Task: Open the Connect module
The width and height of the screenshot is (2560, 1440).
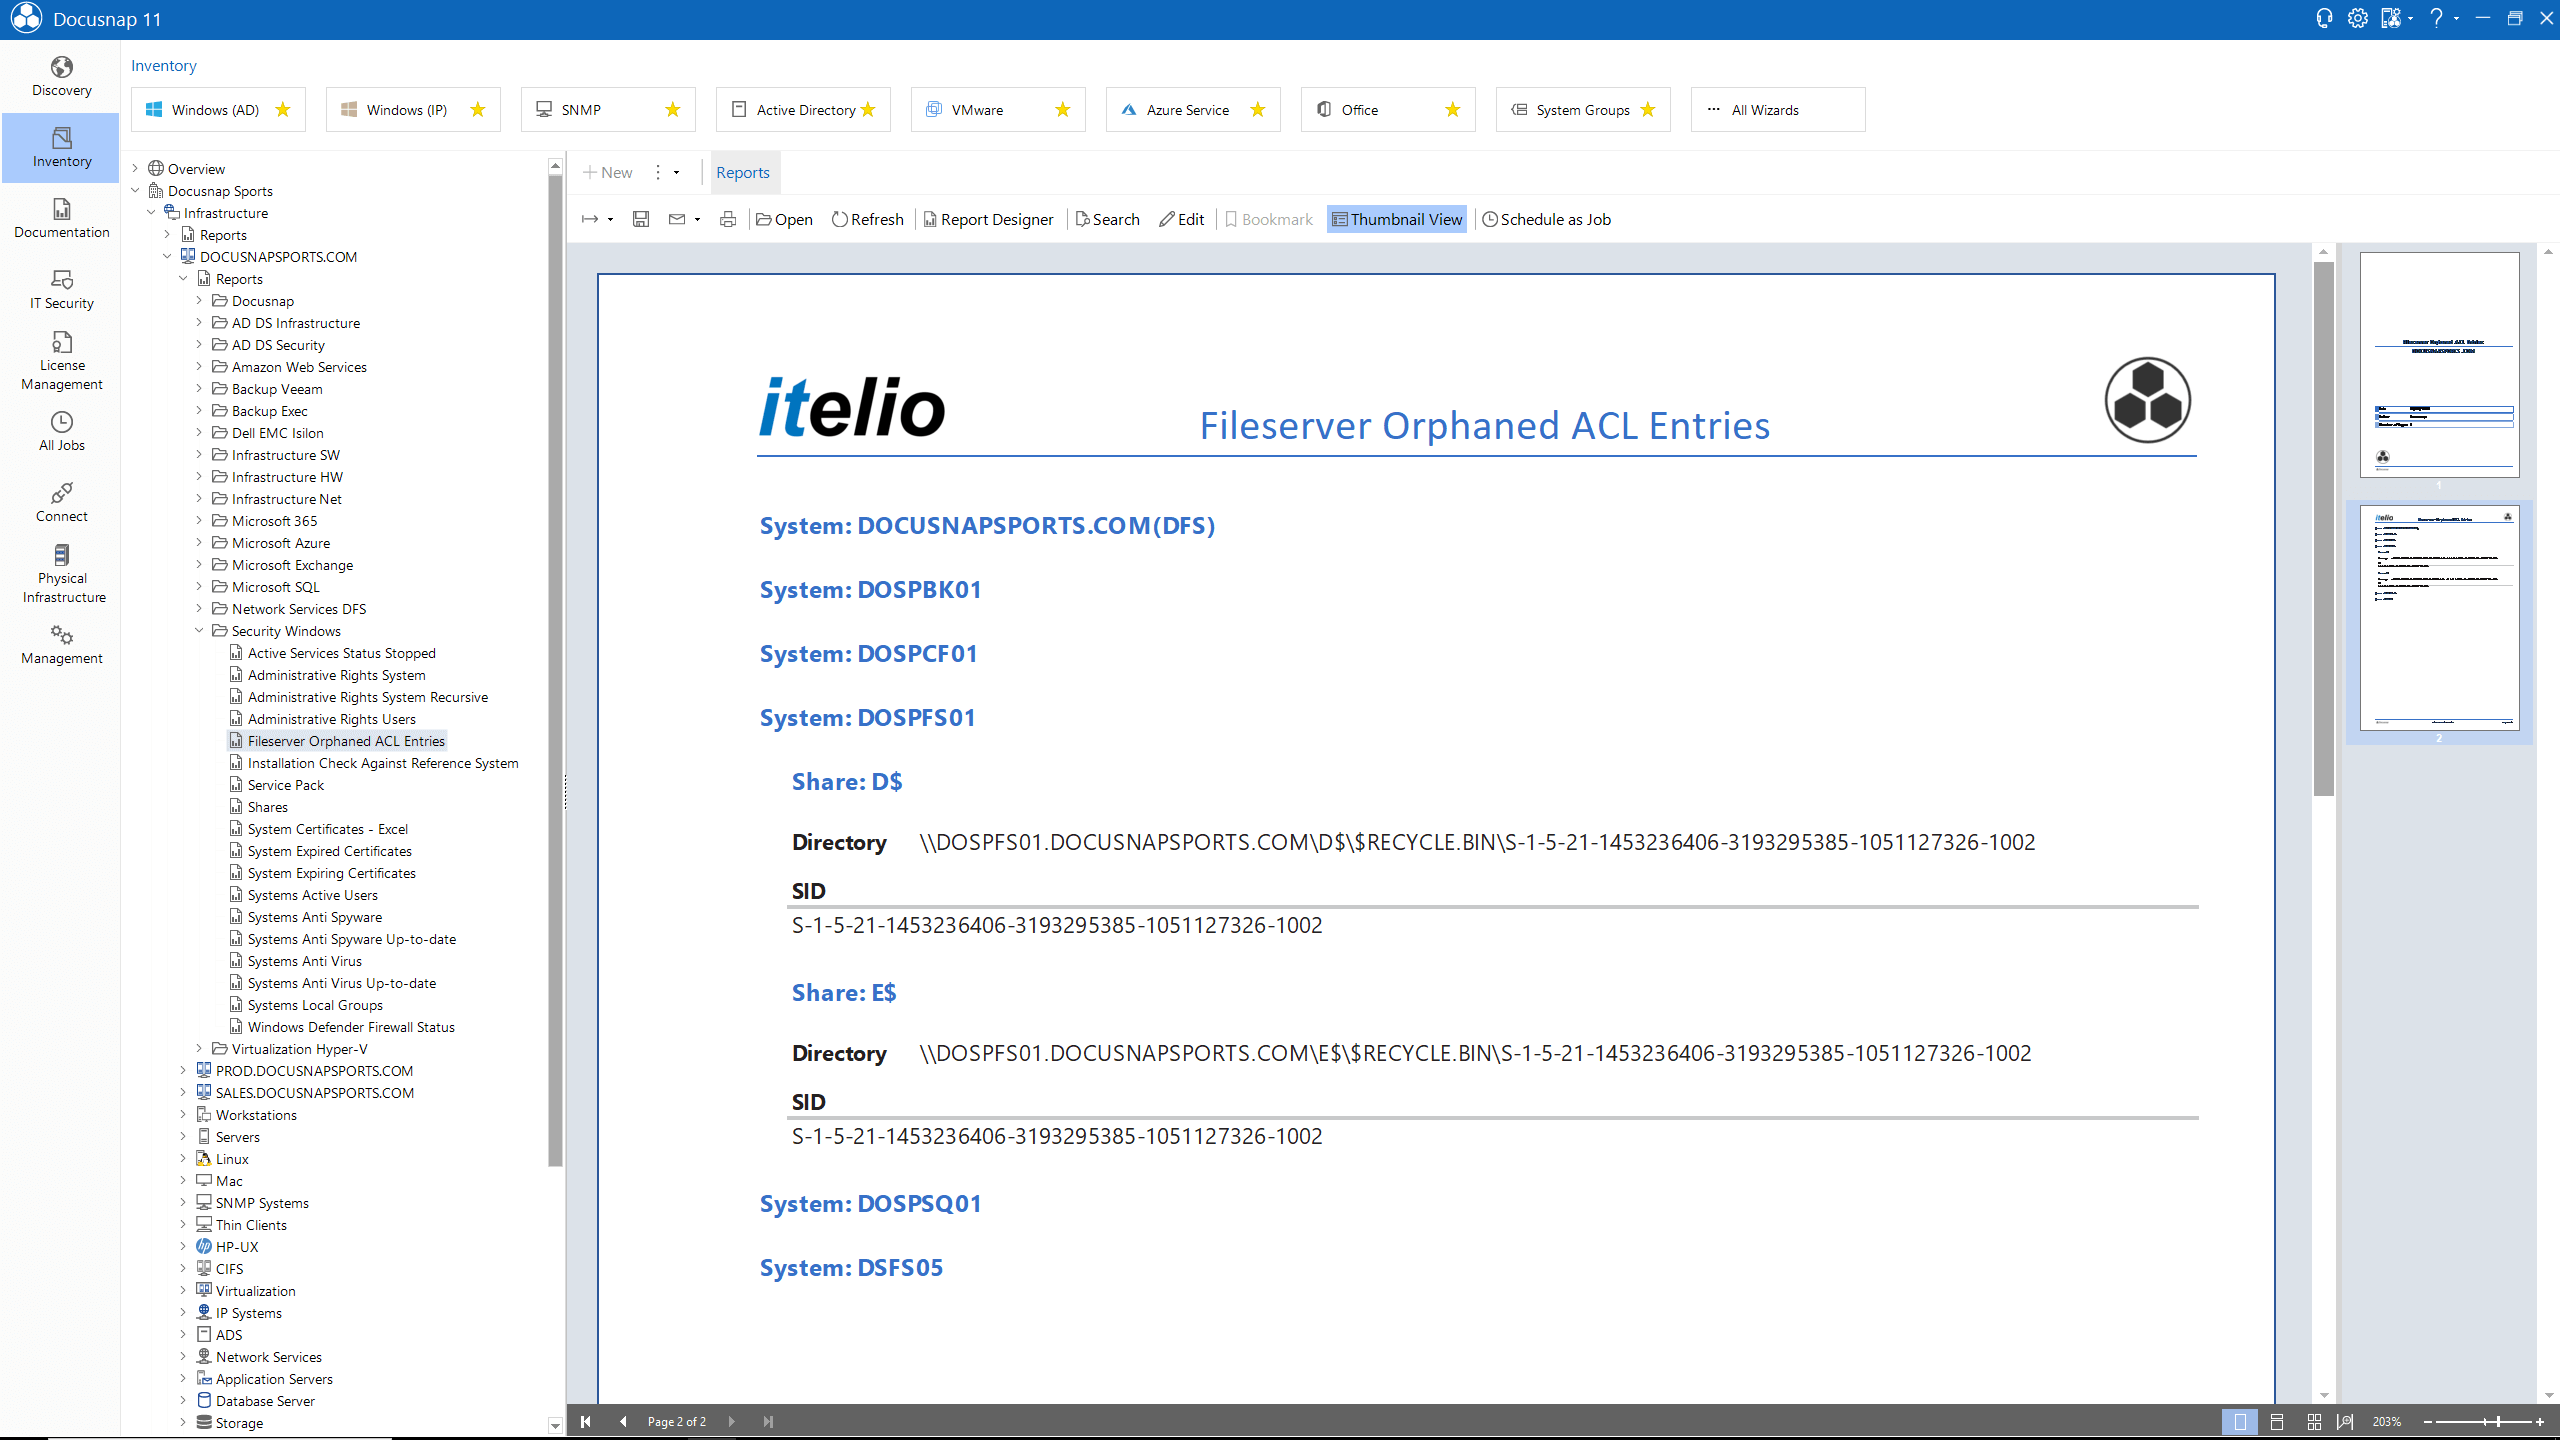Action: click(x=62, y=503)
